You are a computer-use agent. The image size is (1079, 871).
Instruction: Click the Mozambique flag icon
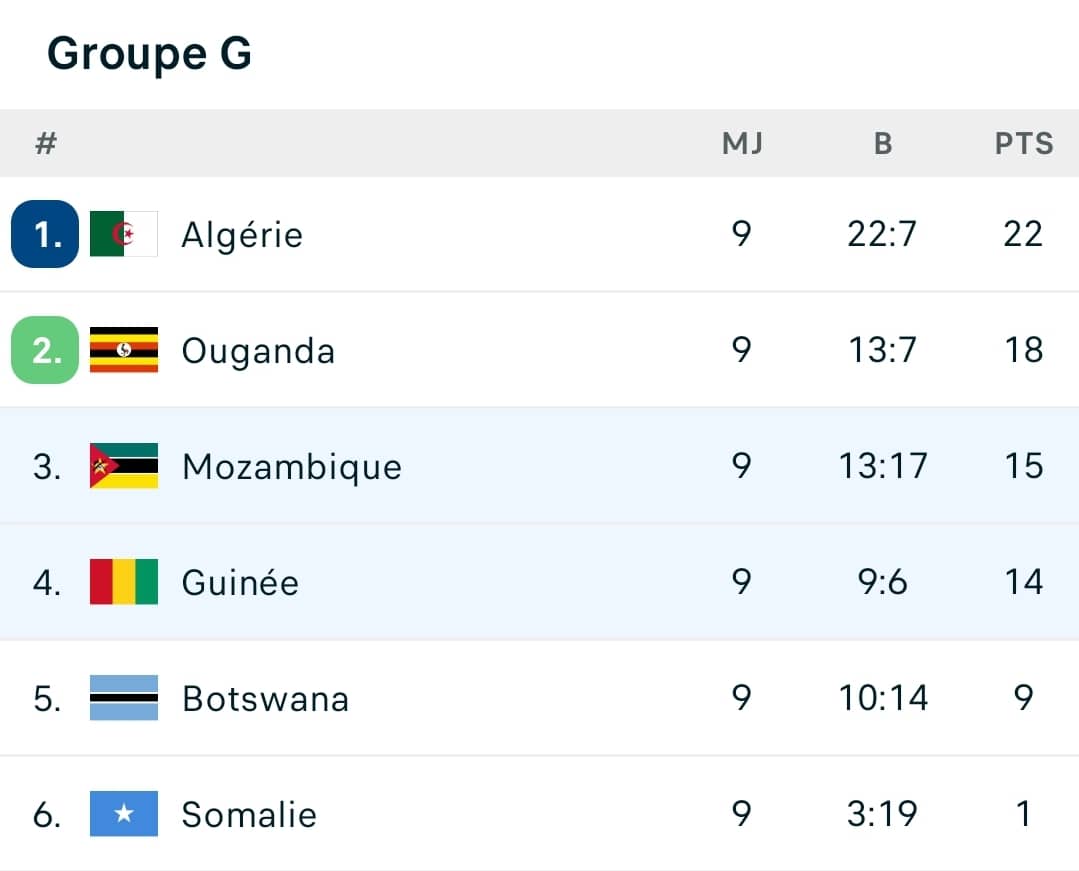pos(124,466)
